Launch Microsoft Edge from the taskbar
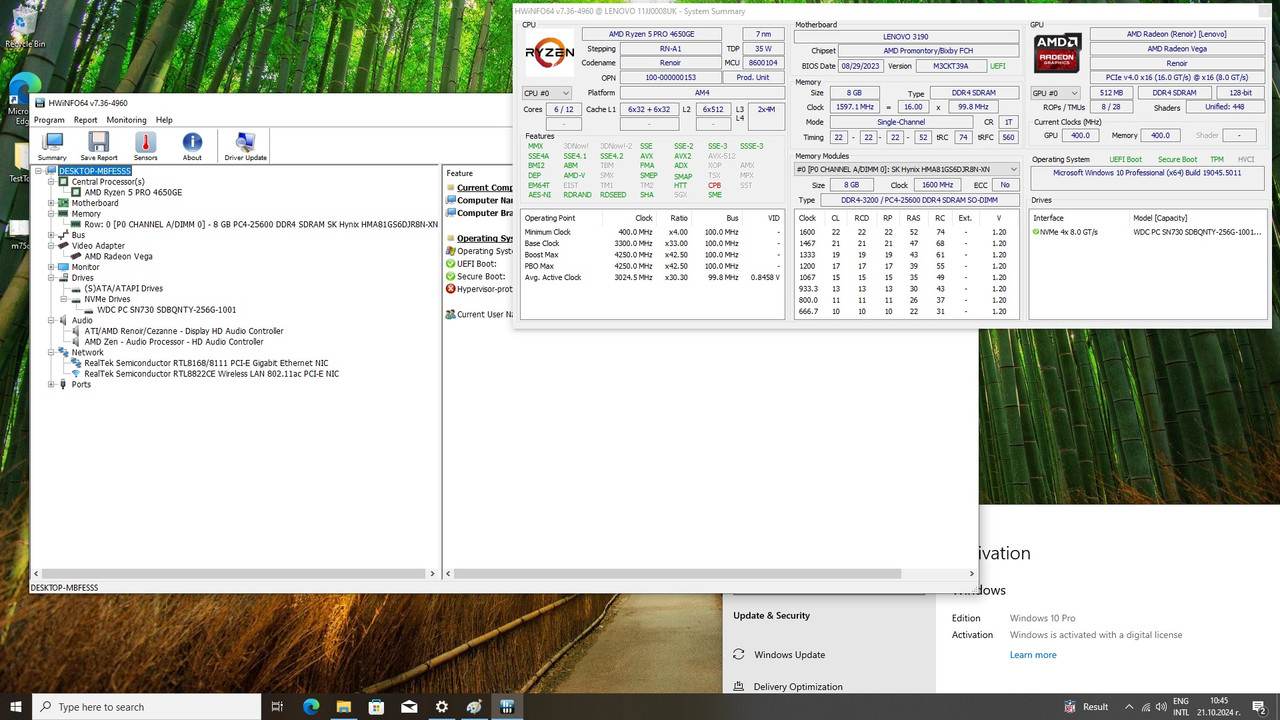 311,706
